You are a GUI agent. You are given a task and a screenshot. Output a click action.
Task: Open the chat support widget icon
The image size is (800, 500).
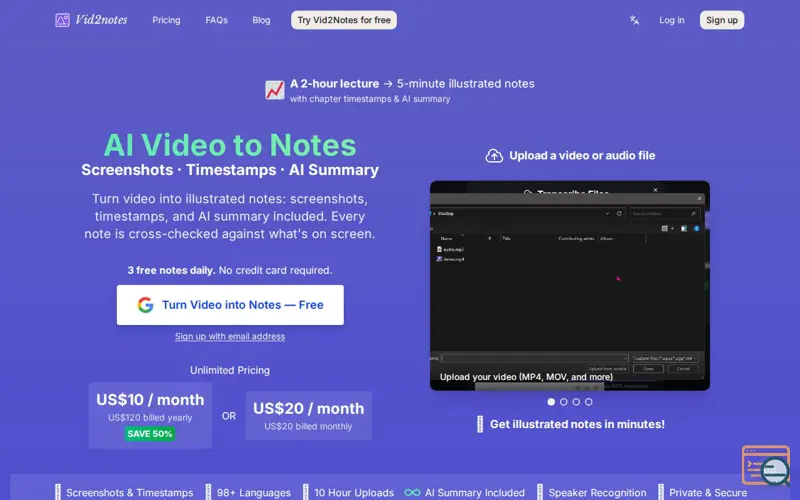click(766, 465)
